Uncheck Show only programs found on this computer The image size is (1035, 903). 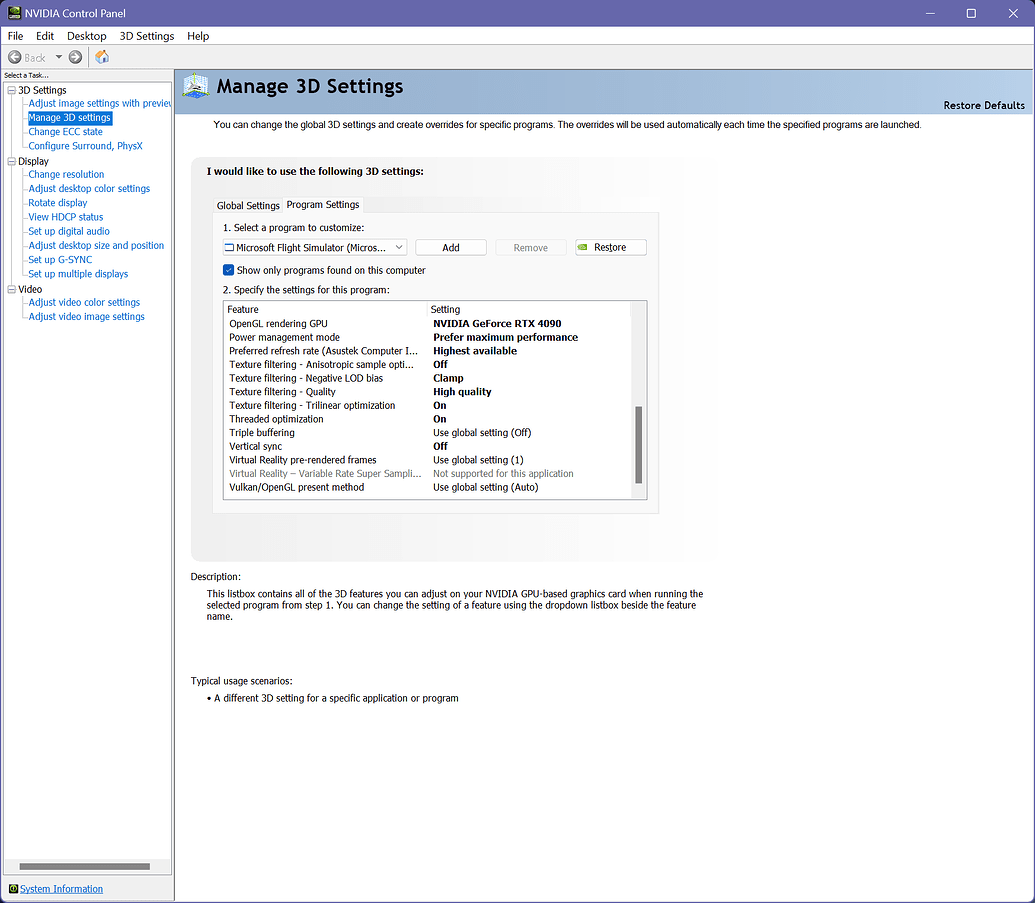pyautogui.click(x=228, y=269)
